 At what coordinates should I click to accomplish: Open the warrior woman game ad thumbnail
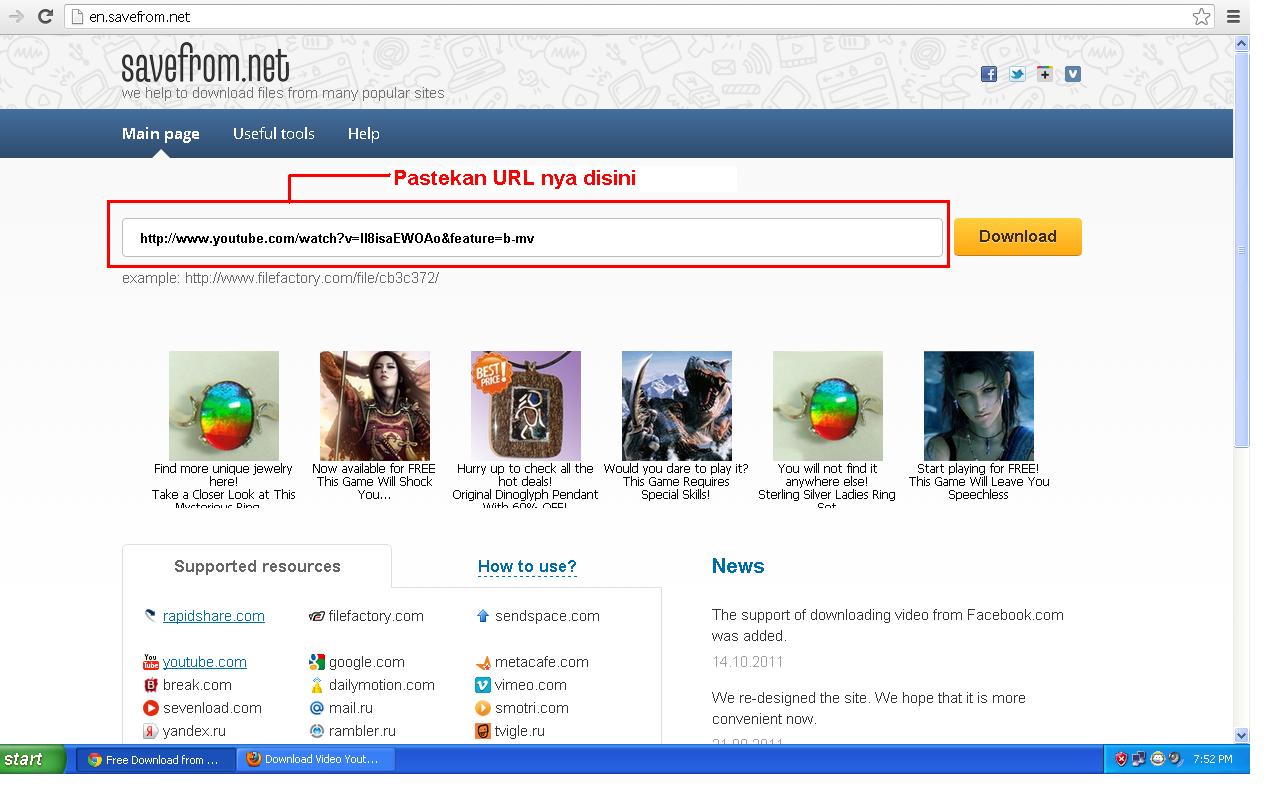(375, 406)
